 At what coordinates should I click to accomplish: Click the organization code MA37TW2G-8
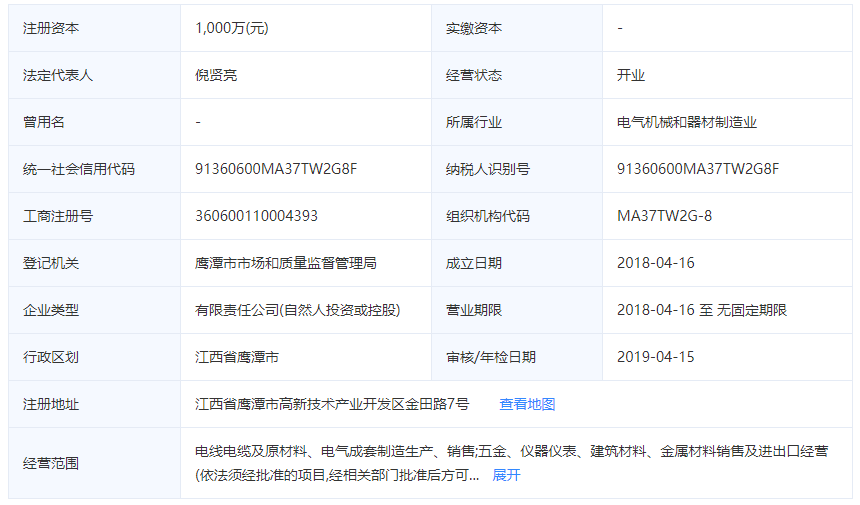(666, 216)
